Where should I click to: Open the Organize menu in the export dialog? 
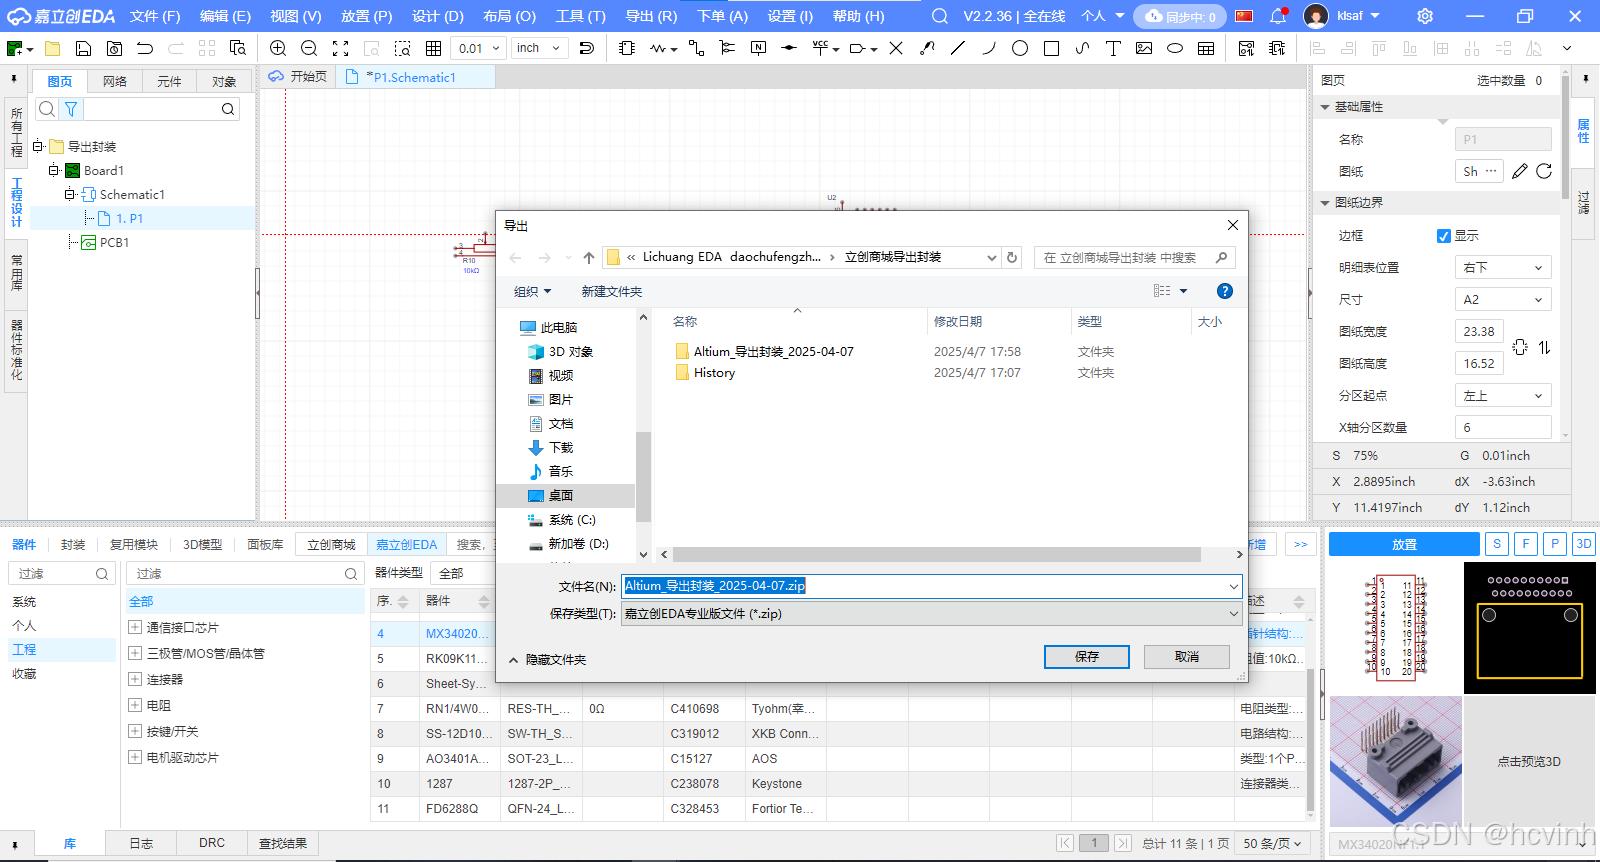tap(532, 291)
